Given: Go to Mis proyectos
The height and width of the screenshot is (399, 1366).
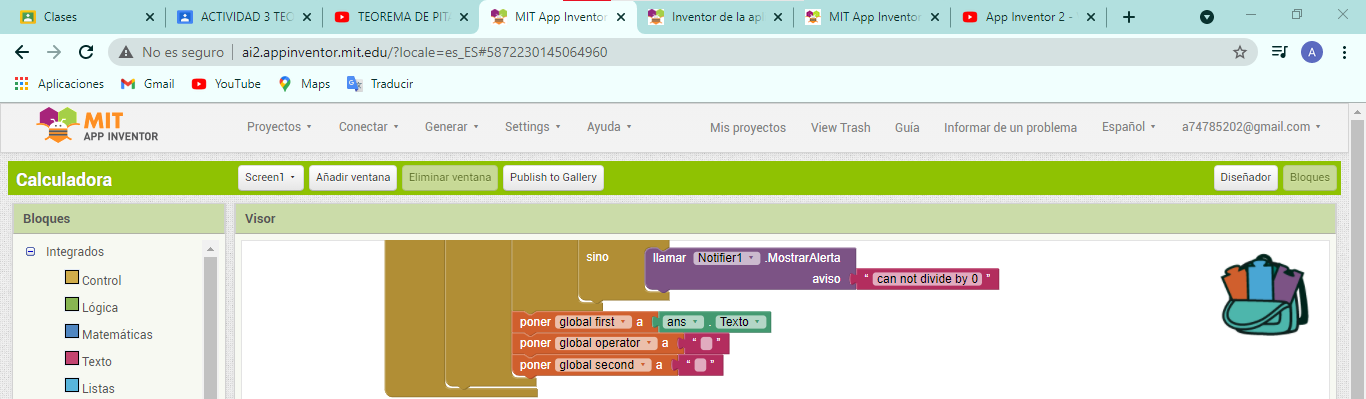Looking at the screenshot, I should click(x=748, y=127).
